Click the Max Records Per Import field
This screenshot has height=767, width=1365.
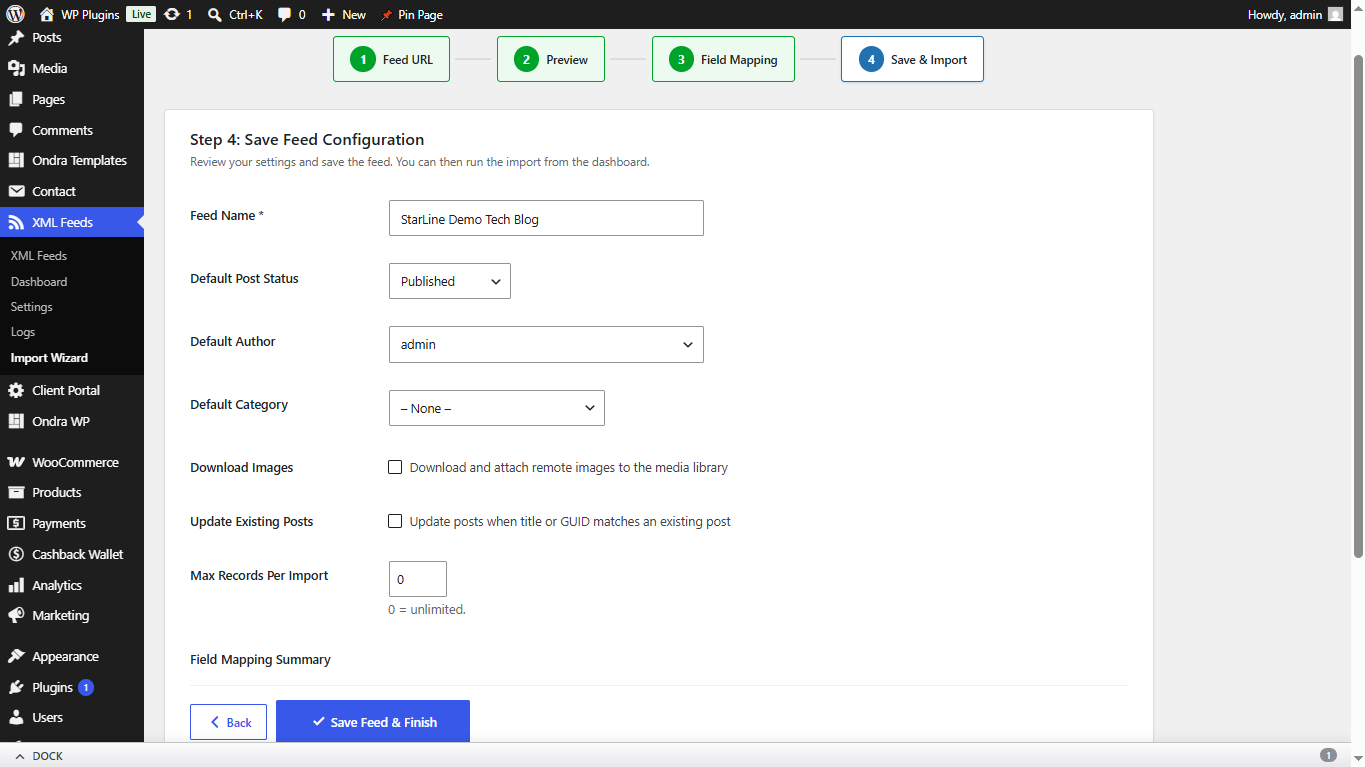[x=418, y=579]
